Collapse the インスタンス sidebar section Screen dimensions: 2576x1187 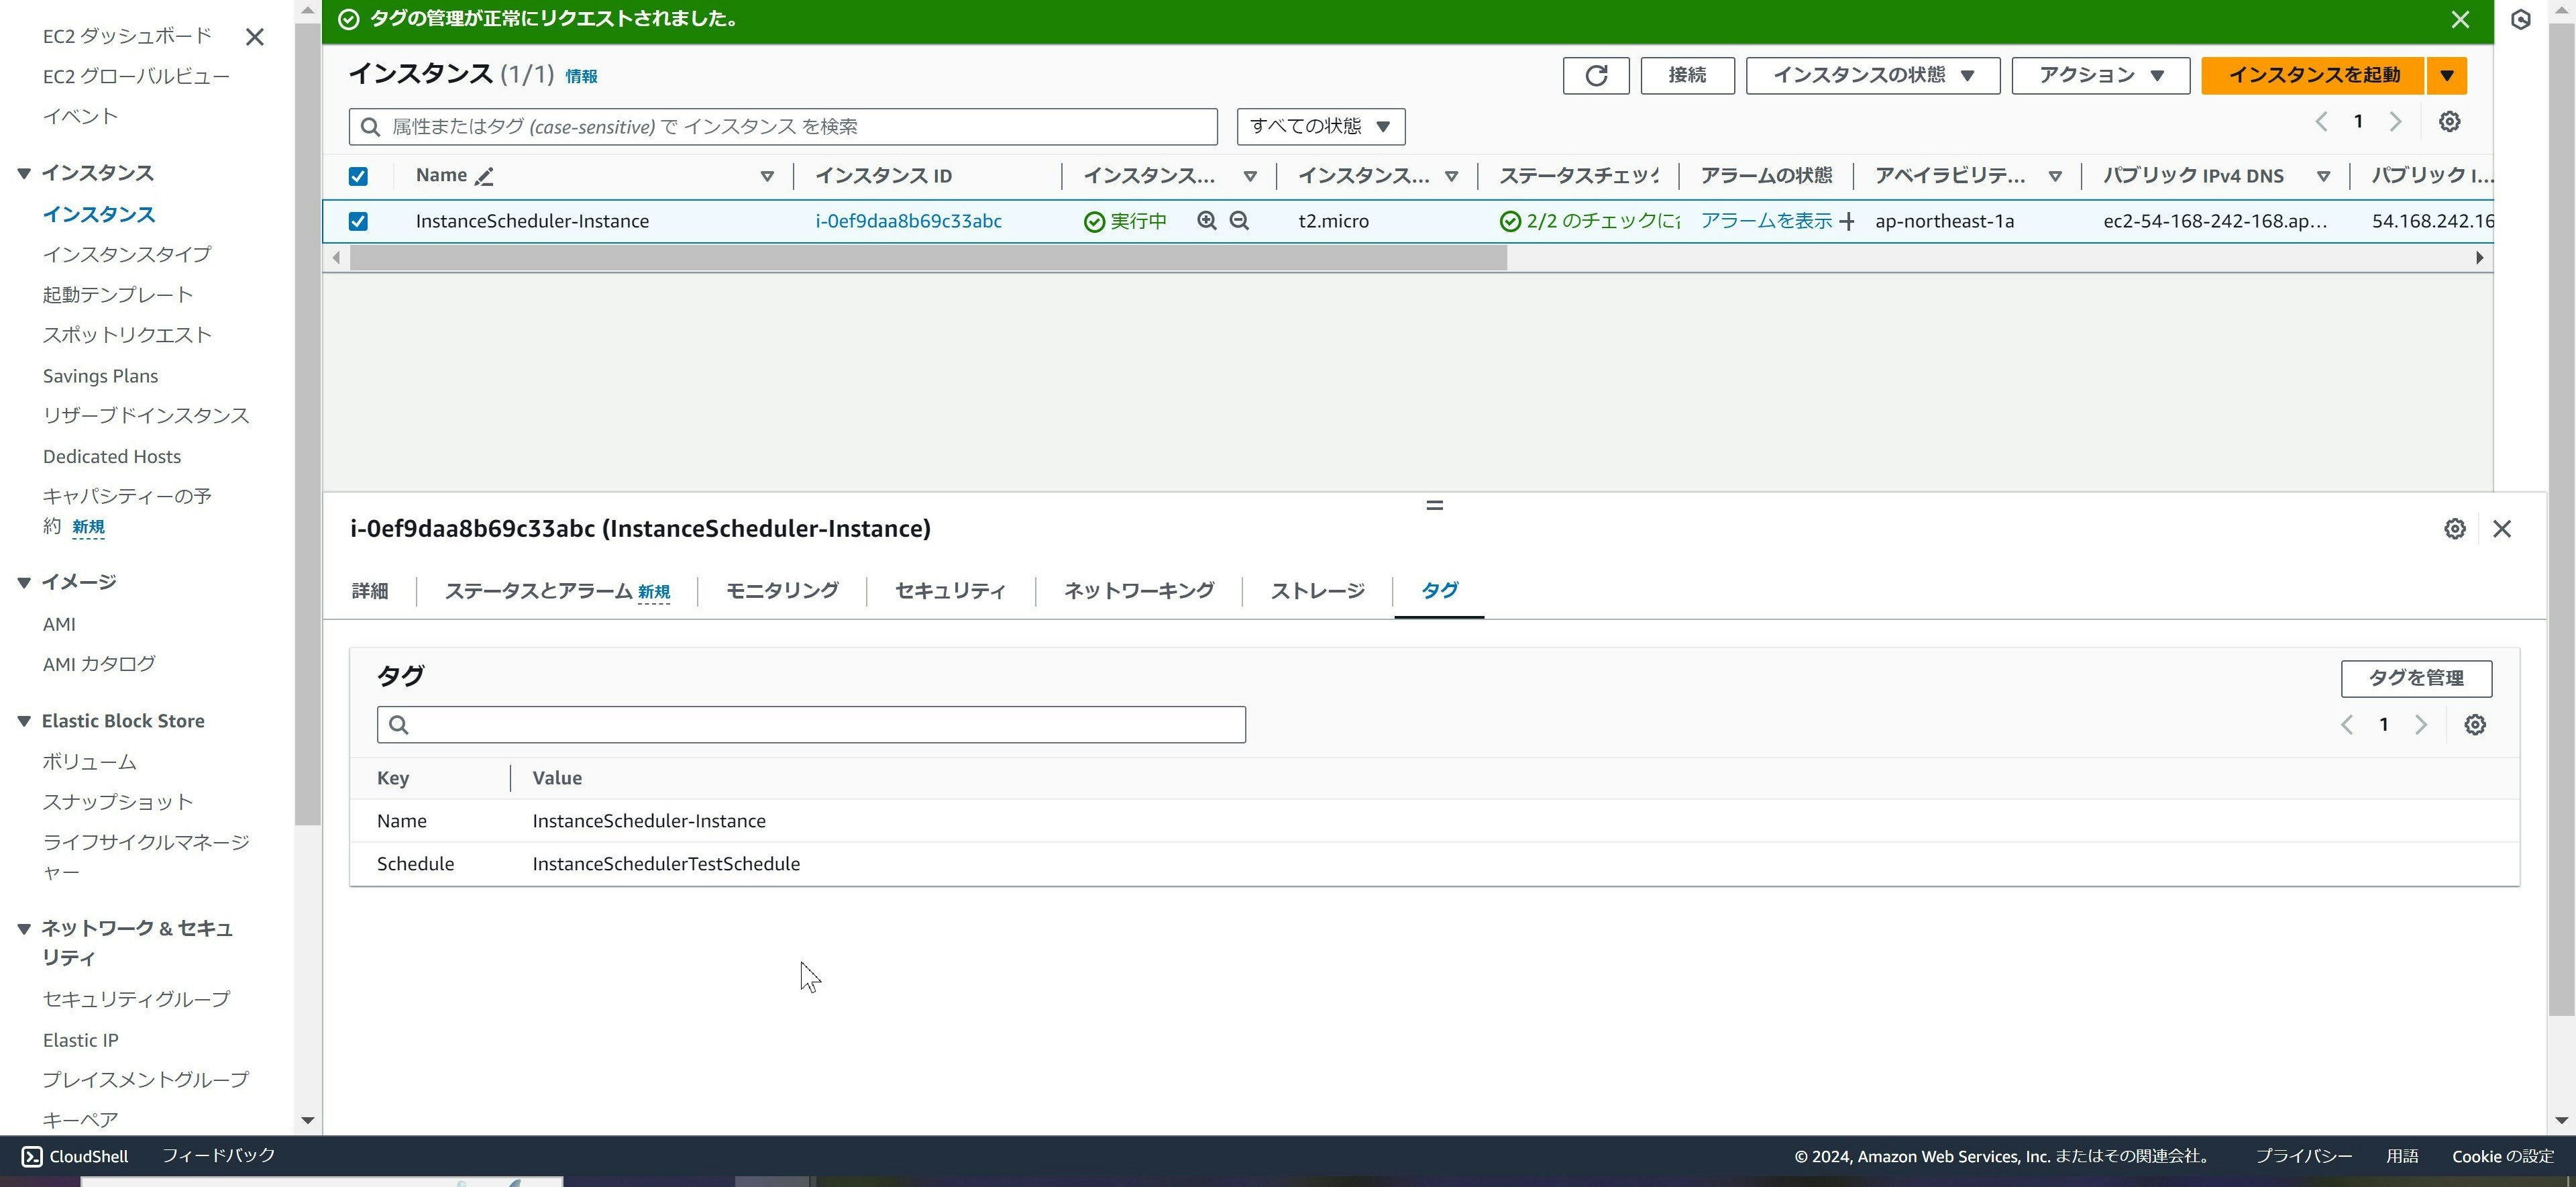pos(24,173)
